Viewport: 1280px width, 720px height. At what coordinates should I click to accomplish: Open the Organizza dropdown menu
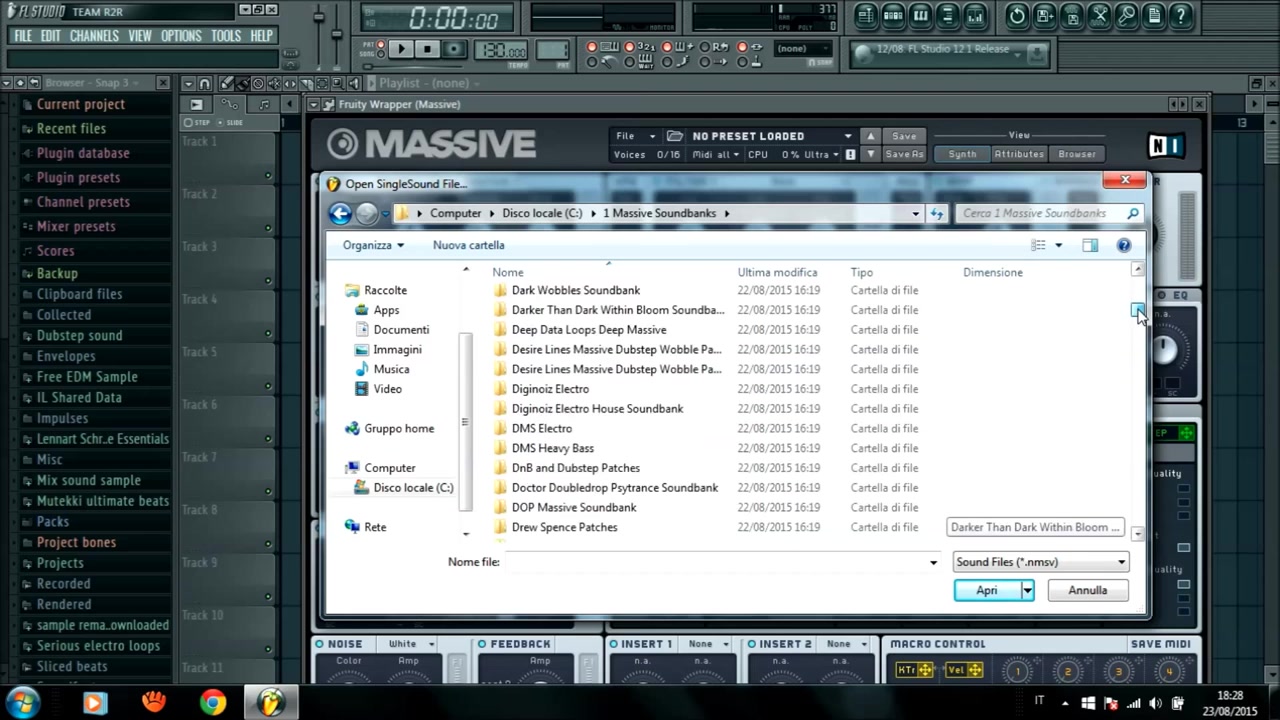click(x=373, y=245)
